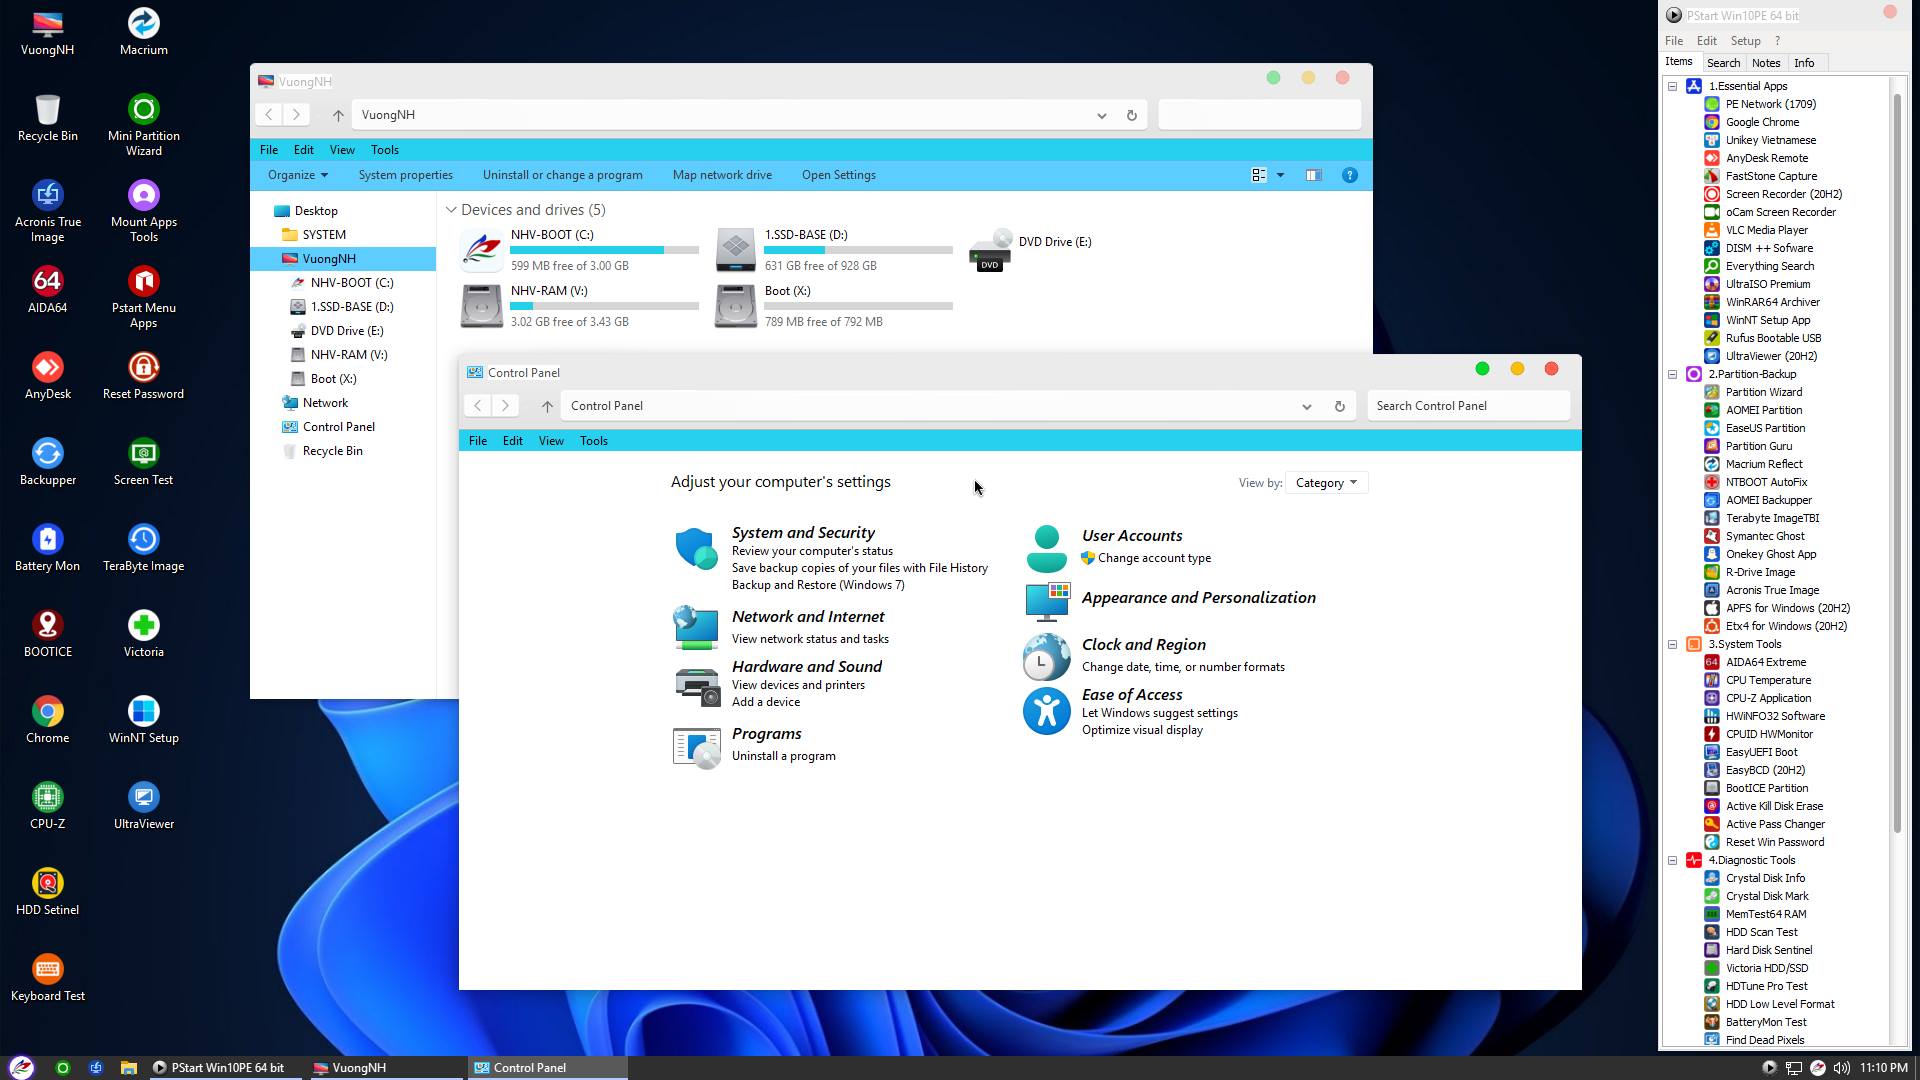This screenshot has width=1920, height=1080.
Task: Open TeraByte Image desktop icon
Action: tap(143, 548)
